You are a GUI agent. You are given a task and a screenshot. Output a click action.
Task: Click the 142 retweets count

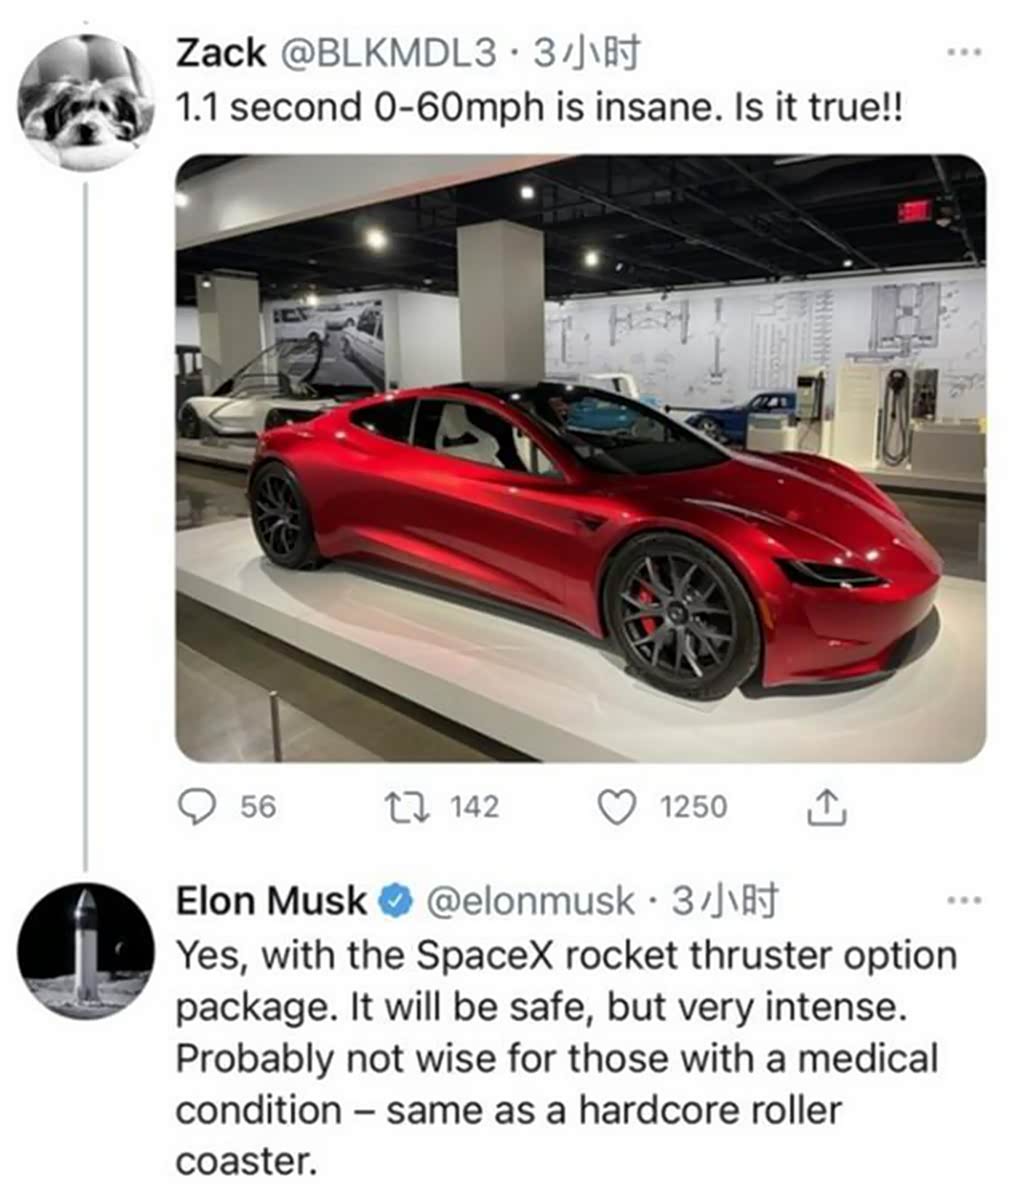click(x=474, y=807)
